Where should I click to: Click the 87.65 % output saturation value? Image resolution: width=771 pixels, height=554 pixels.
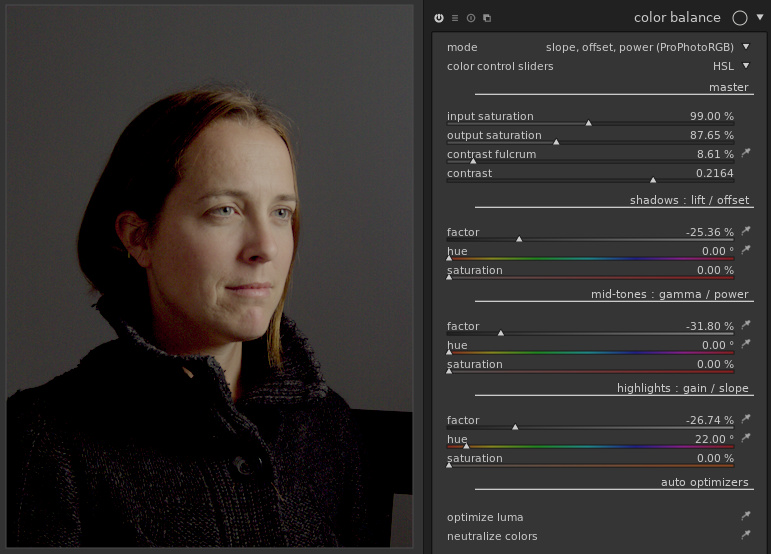[x=712, y=135]
